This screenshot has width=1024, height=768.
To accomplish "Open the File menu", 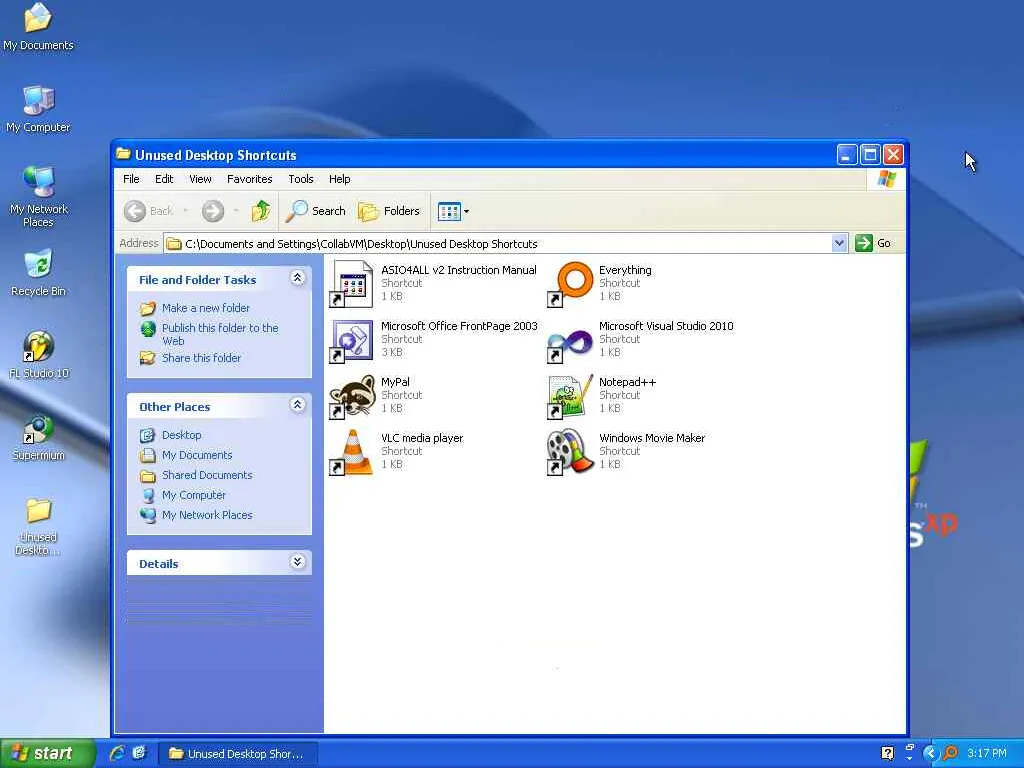I will point(131,179).
